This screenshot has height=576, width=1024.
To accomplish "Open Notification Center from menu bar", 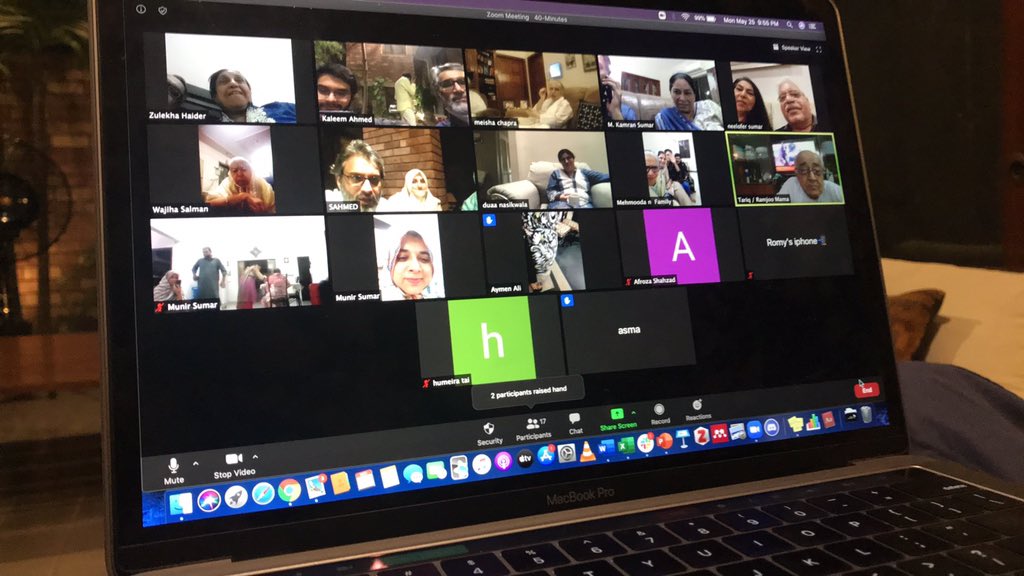I will 812,26.
